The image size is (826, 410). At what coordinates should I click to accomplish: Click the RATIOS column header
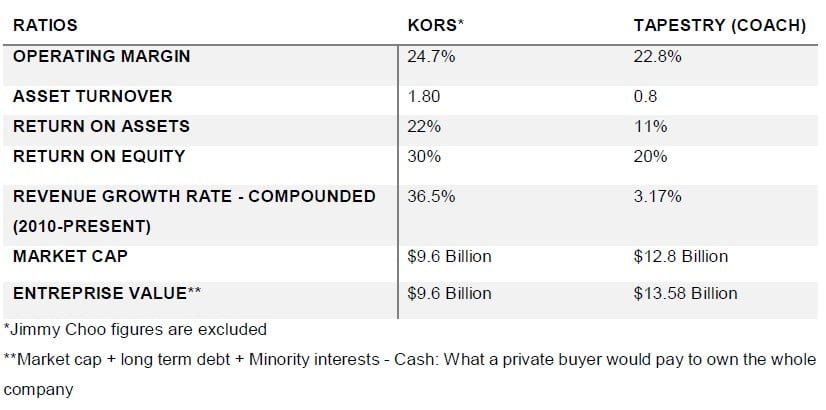tap(45, 25)
